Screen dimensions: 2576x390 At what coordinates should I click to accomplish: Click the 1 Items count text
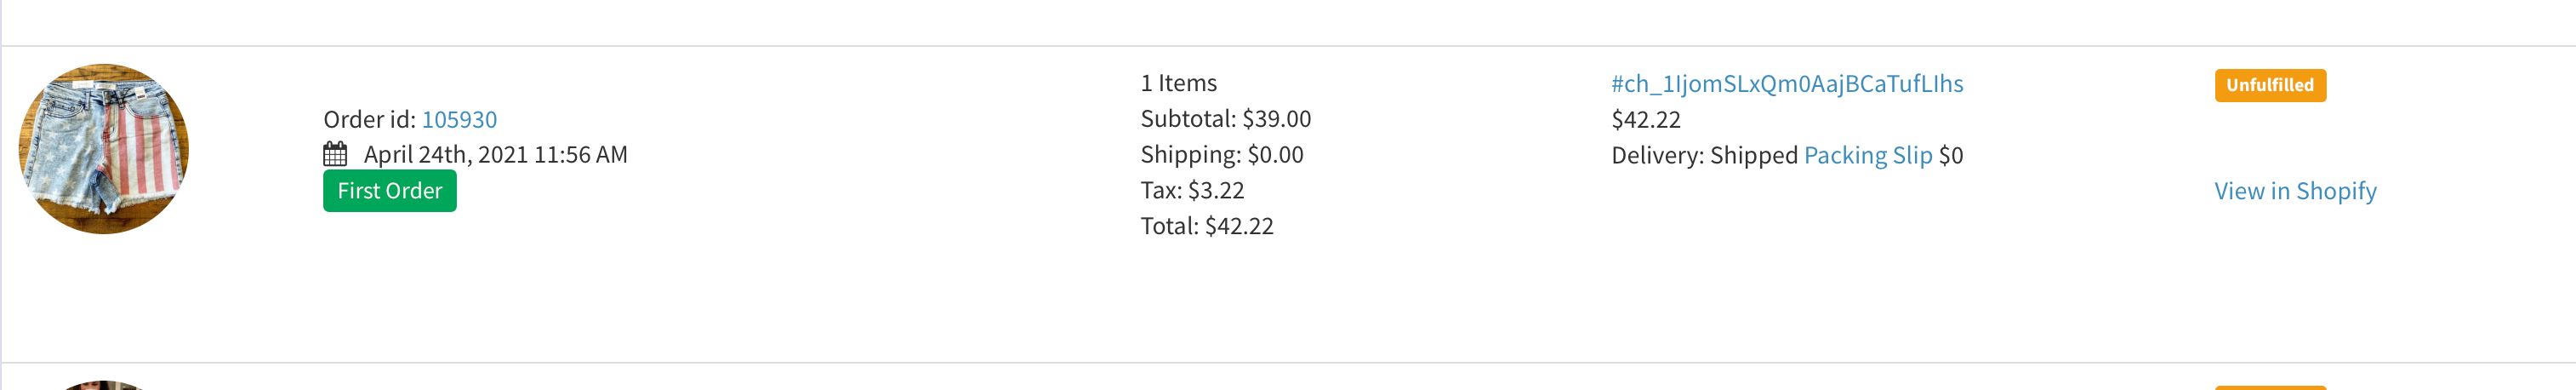[x=1179, y=83]
